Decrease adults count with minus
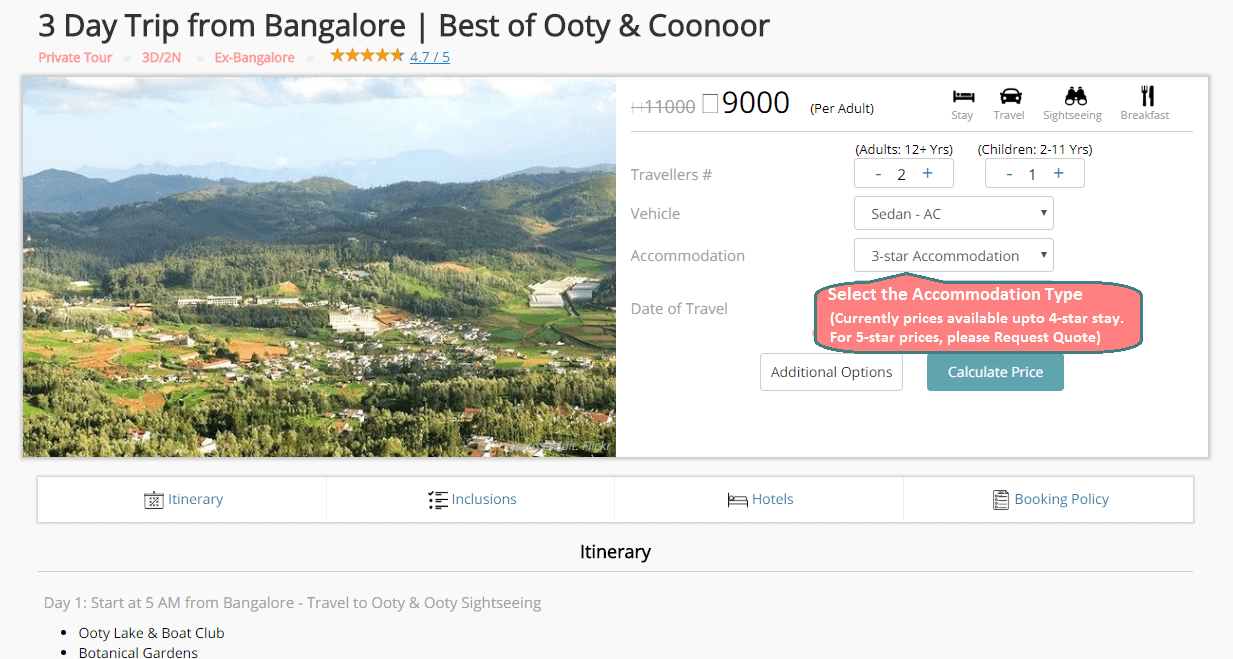This screenshot has height=659, width=1233. pyautogui.click(x=878, y=174)
